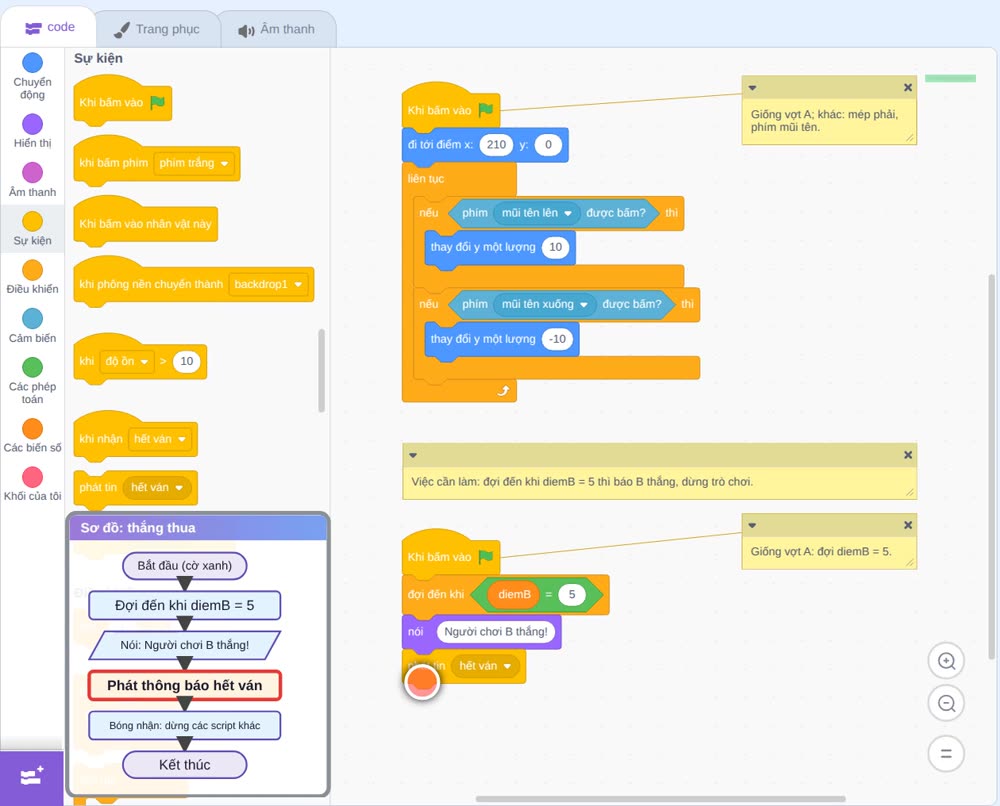
Task: Open the Cảm biến block category
Action: 33,326
